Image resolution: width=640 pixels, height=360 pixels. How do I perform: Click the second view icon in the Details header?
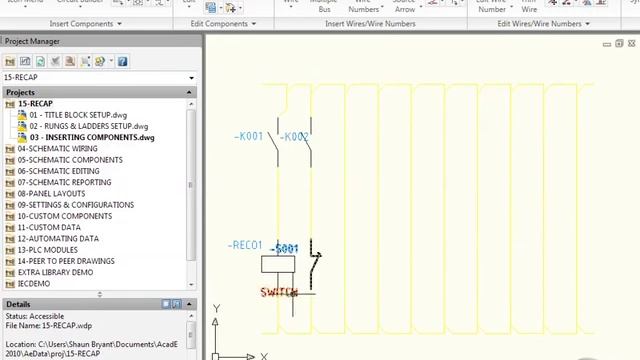[177, 304]
